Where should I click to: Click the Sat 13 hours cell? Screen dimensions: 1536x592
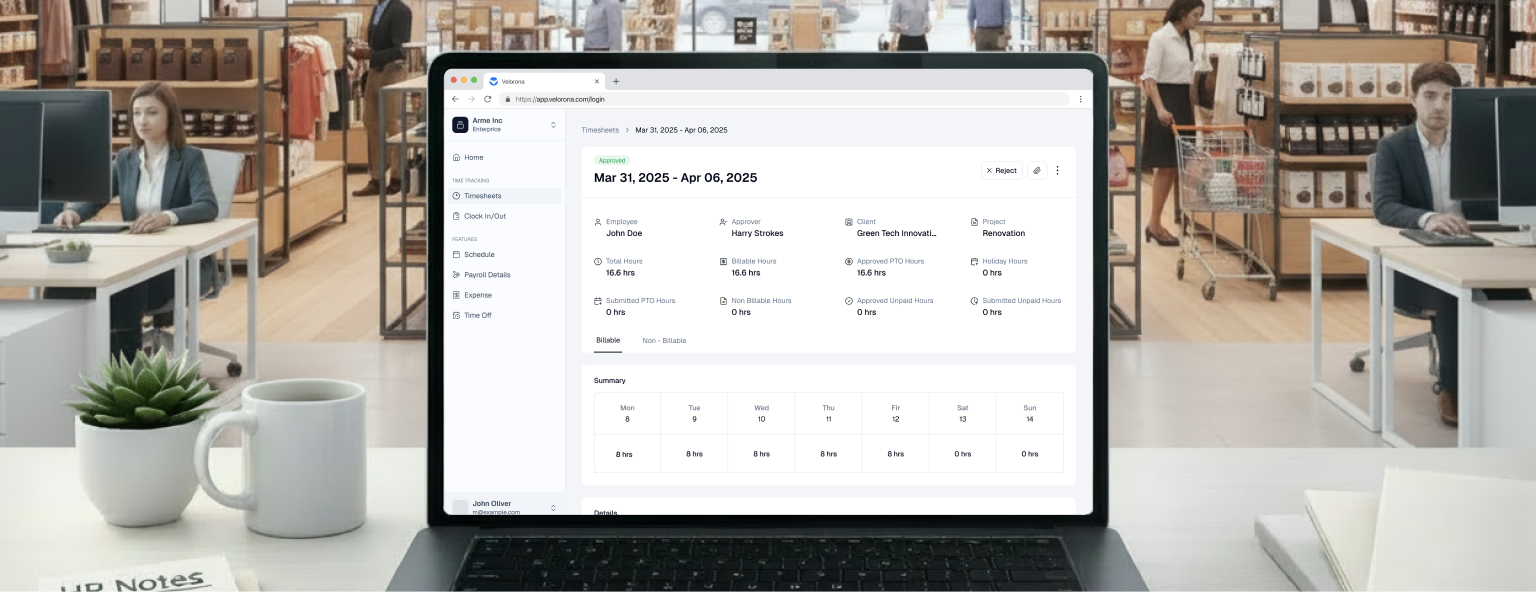coord(962,453)
